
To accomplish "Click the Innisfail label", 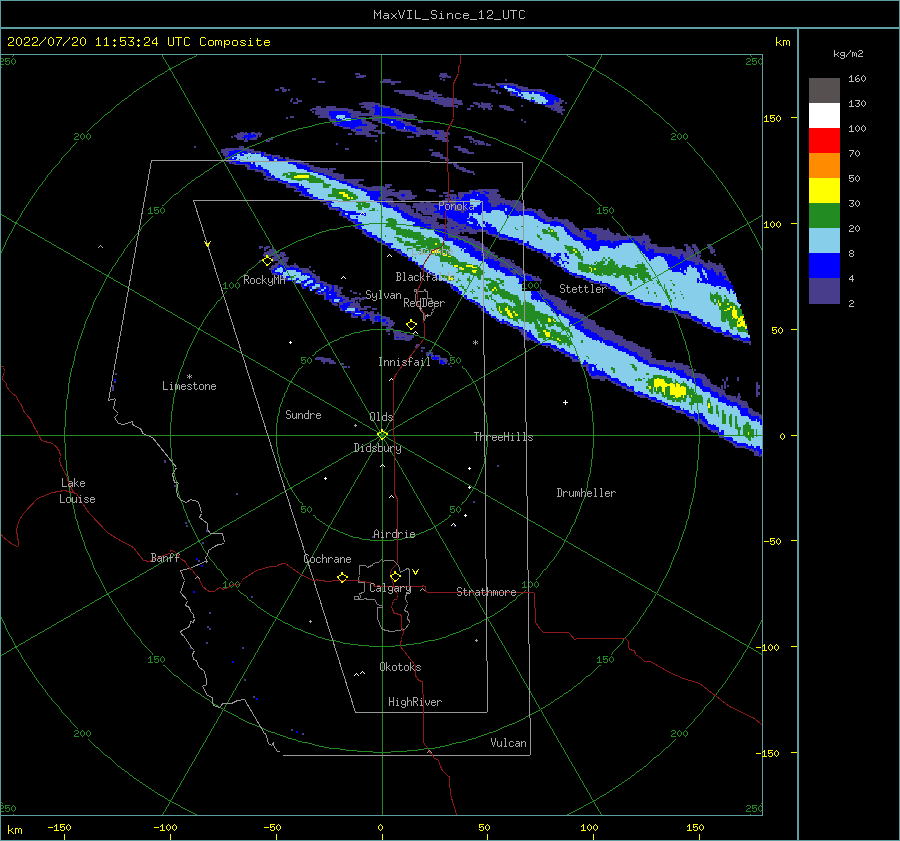I will pos(404,362).
